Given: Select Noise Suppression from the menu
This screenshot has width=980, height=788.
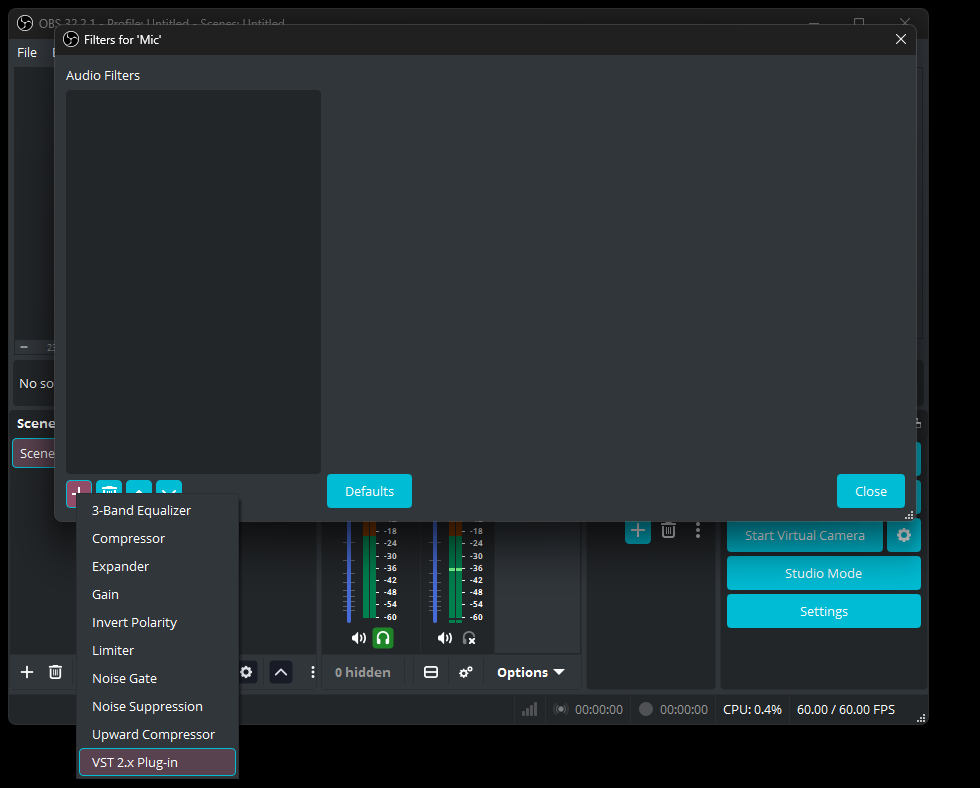Looking at the screenshot, I should pos(157,707).
